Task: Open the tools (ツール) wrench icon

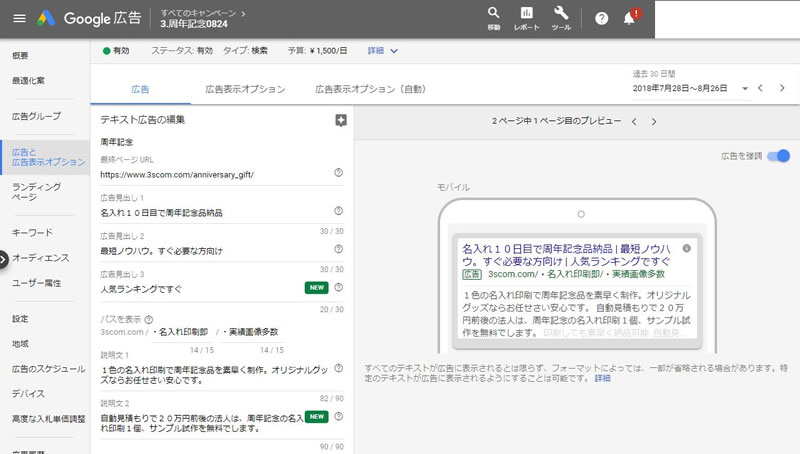Action: (561, 14)
